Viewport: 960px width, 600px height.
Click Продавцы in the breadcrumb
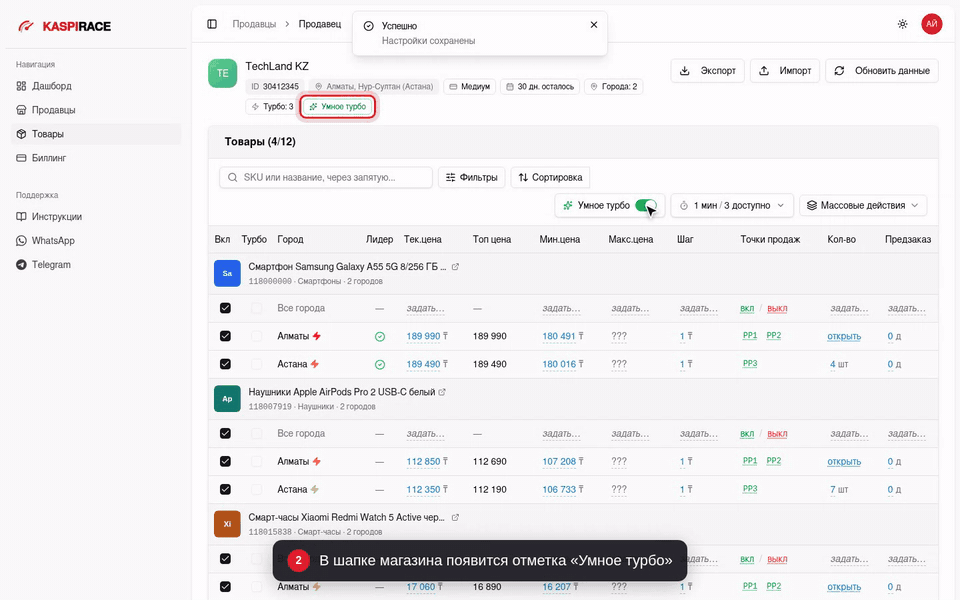(x=254, y=24)
